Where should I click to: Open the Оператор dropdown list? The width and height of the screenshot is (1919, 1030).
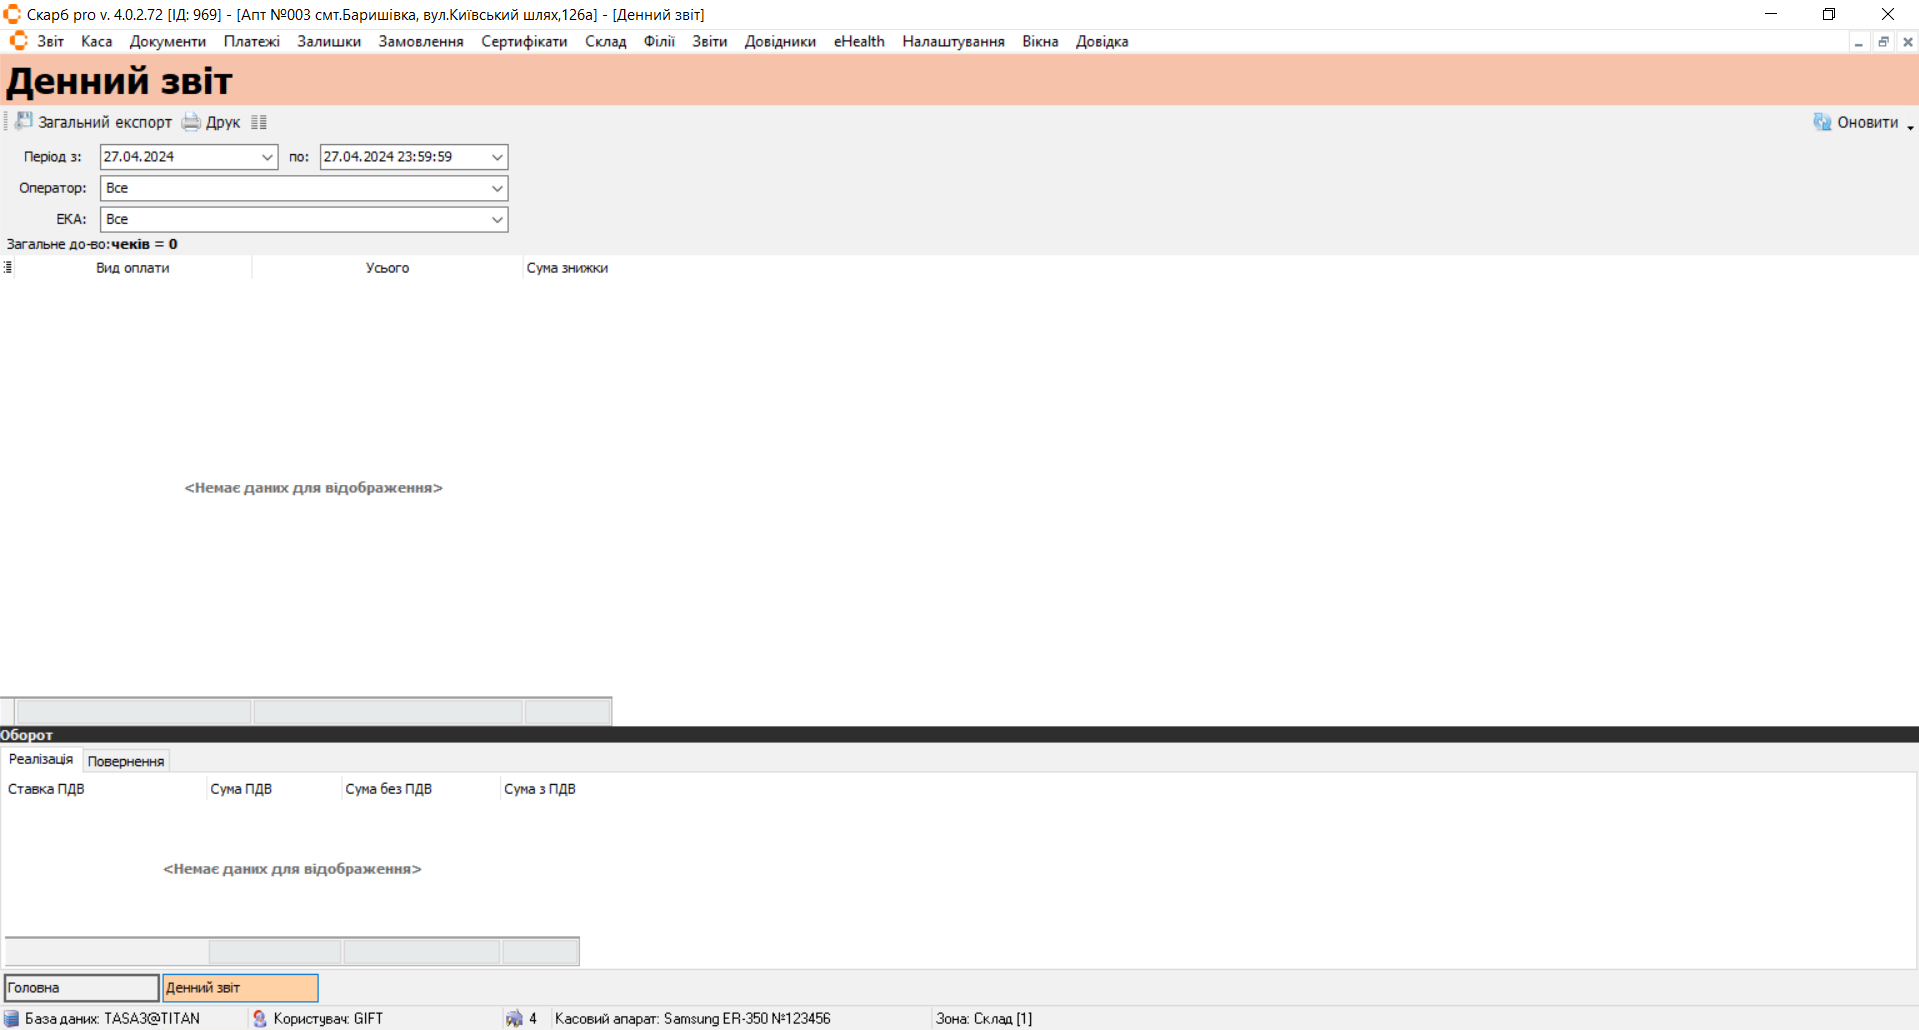(497, 188)
